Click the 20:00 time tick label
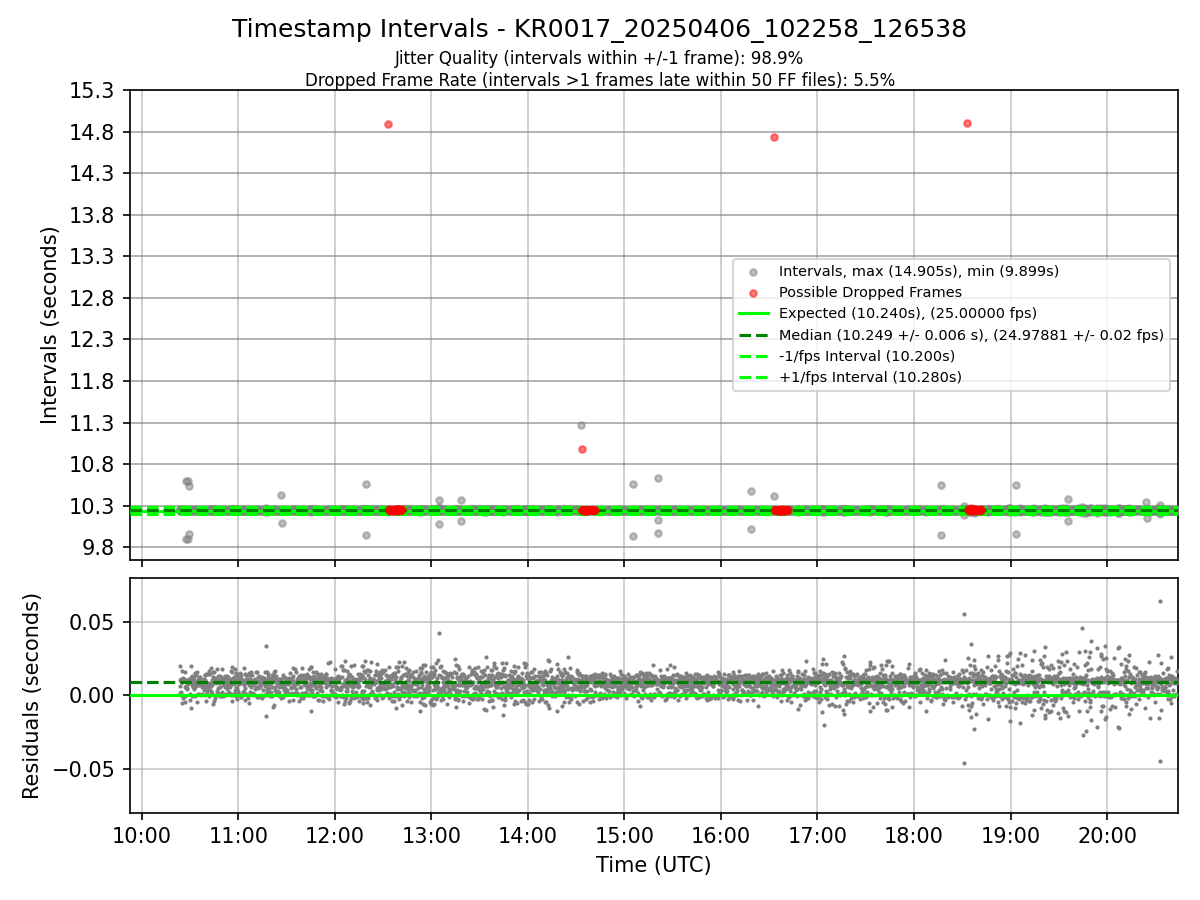This screenshot has height=900, width=1200. coord(1107,836)
